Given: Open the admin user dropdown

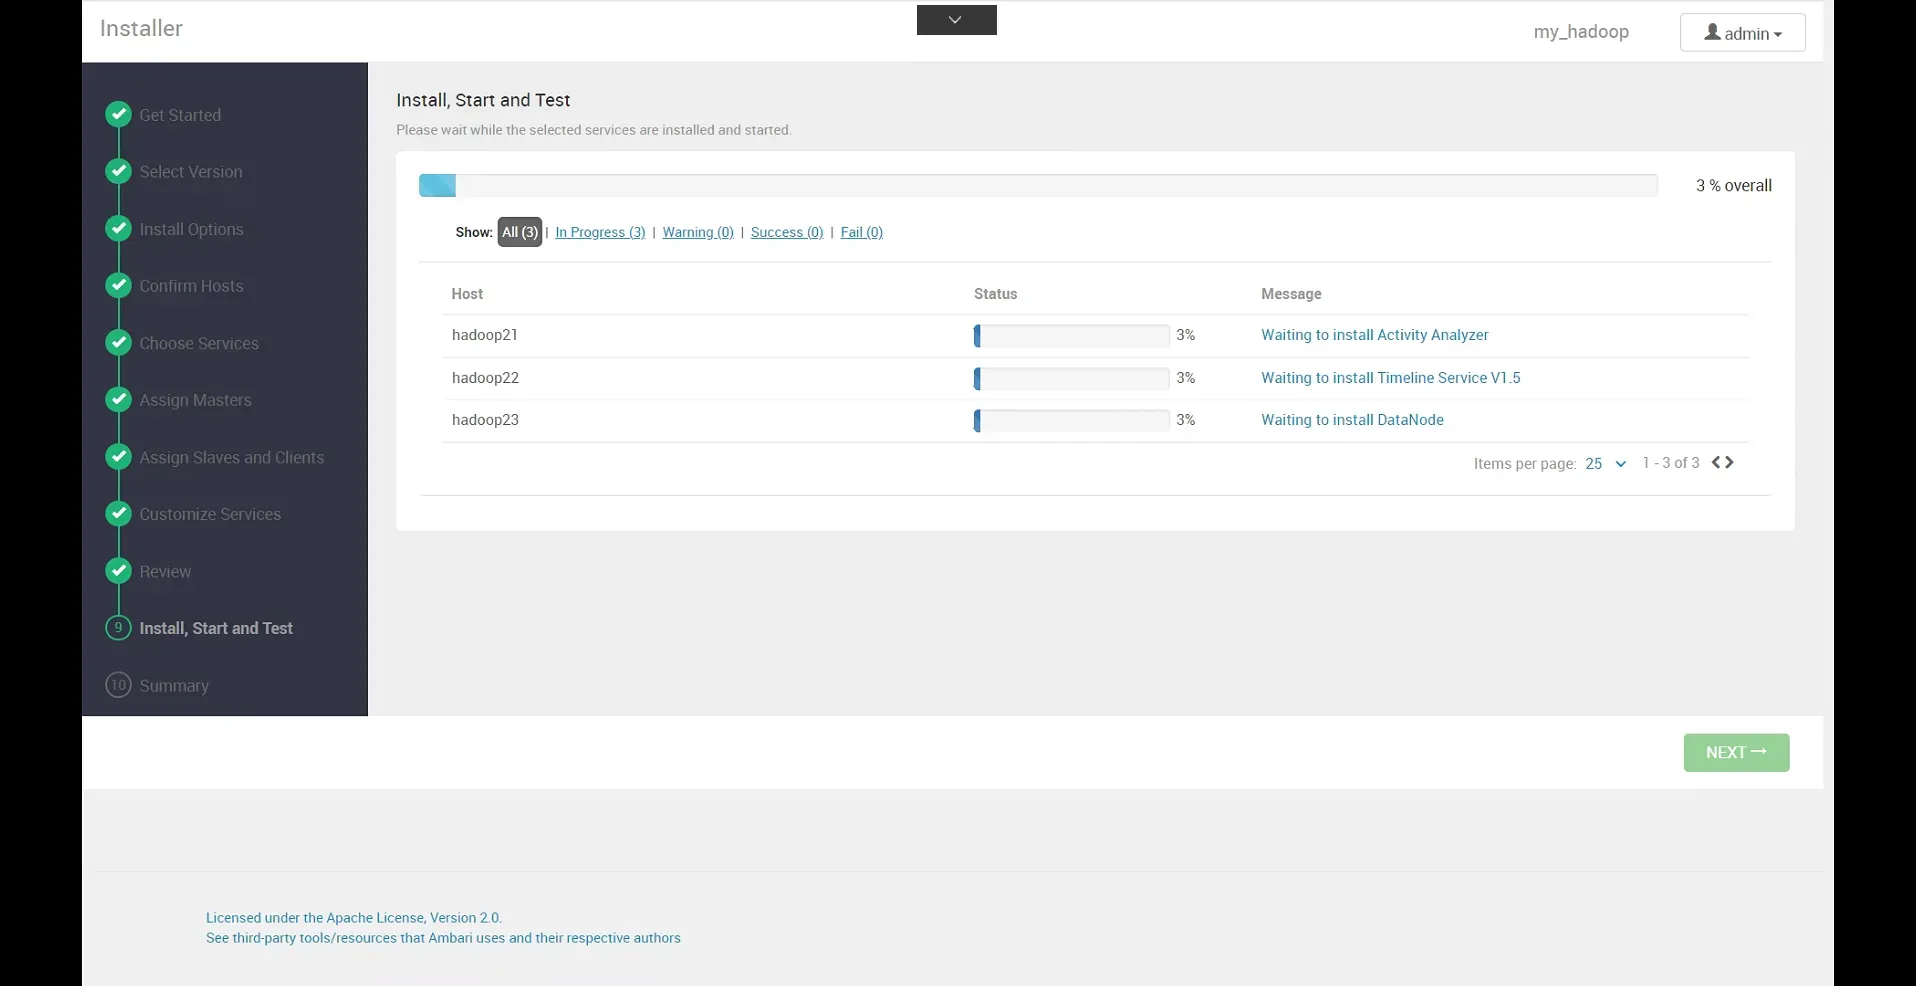Looking at the screenshot, I should pyautogui.click(x=1742, y=33).
